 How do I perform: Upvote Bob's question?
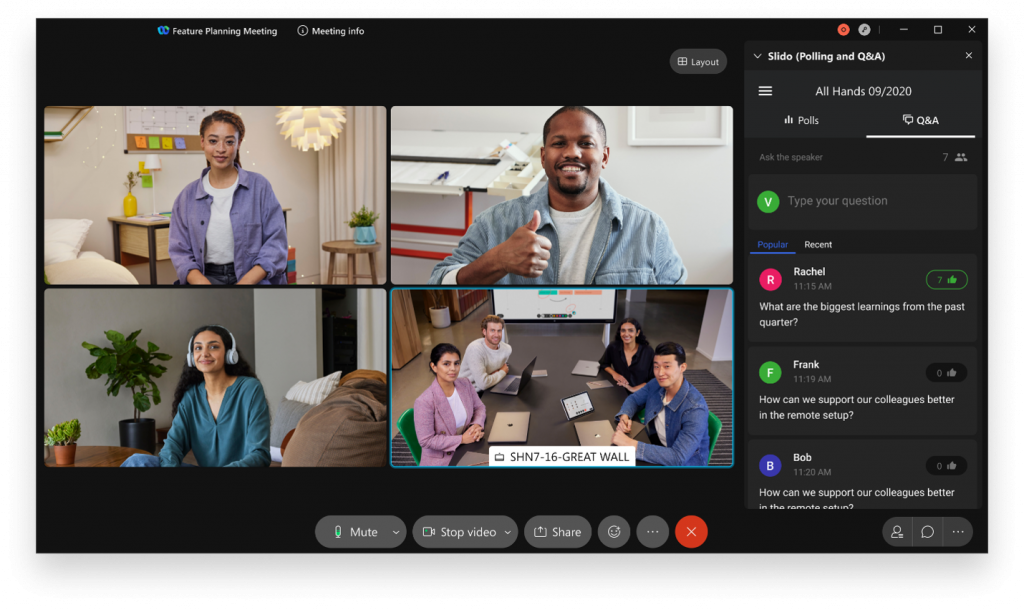pyautogui.click(x=946, y=466)
